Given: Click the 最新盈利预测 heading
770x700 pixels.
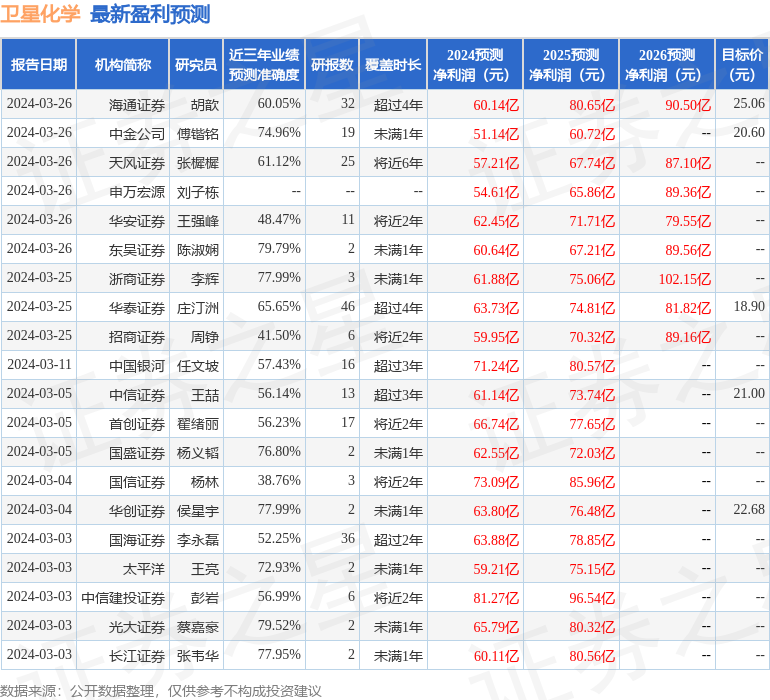Looking at the screenshot, I should pyautogui.click(x=150, y=14).
